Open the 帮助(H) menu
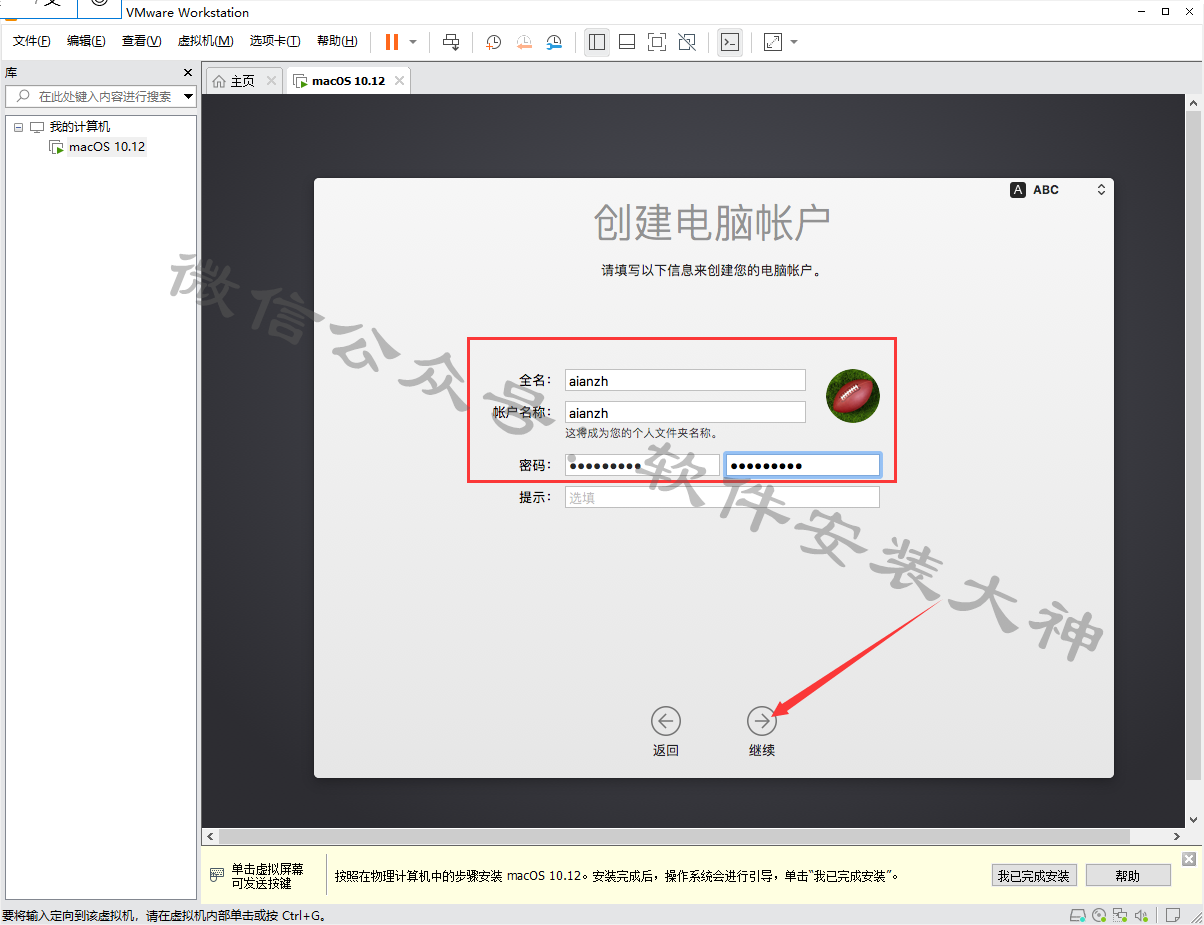This screenshot has height=925, width=1204. click(337, 41)
